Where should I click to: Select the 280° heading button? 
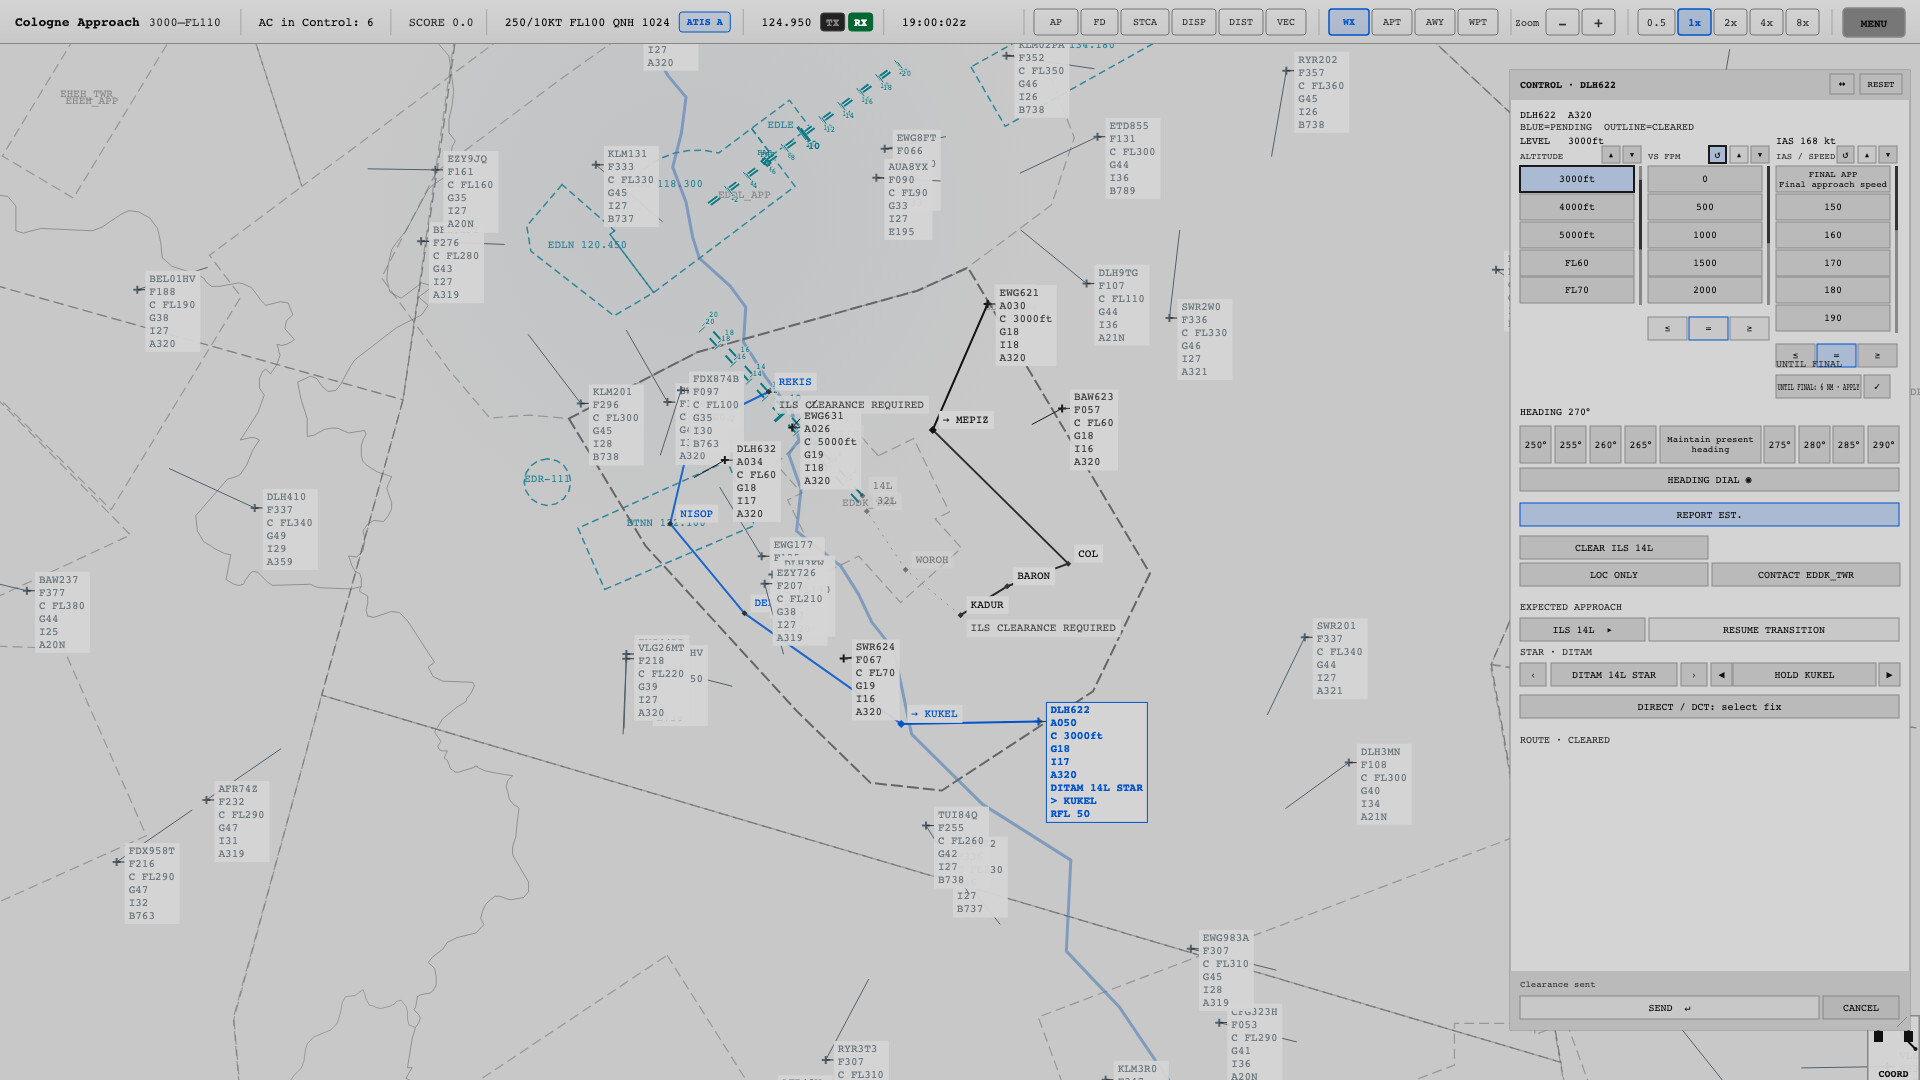pyautogui.click(x=1814, y=445)
